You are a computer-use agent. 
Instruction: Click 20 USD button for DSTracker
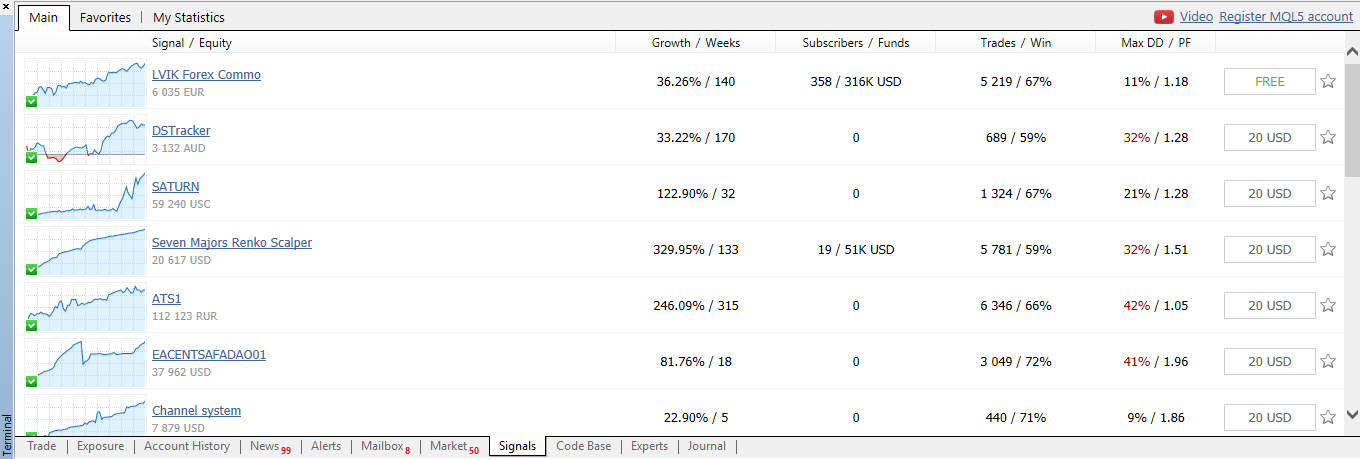[x=1269, y=138]
